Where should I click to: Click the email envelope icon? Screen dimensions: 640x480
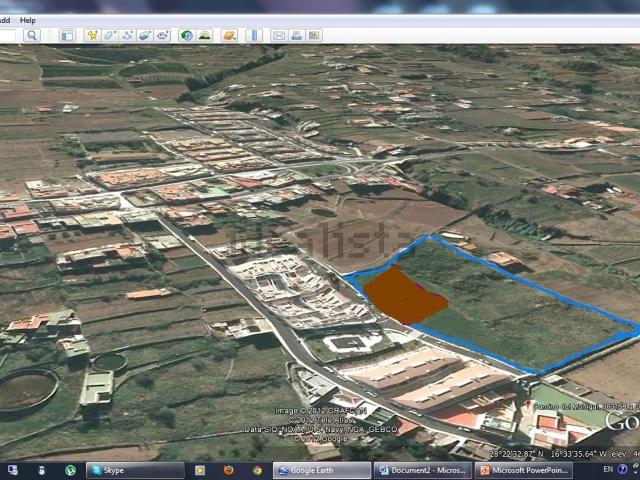pos(279,35)
